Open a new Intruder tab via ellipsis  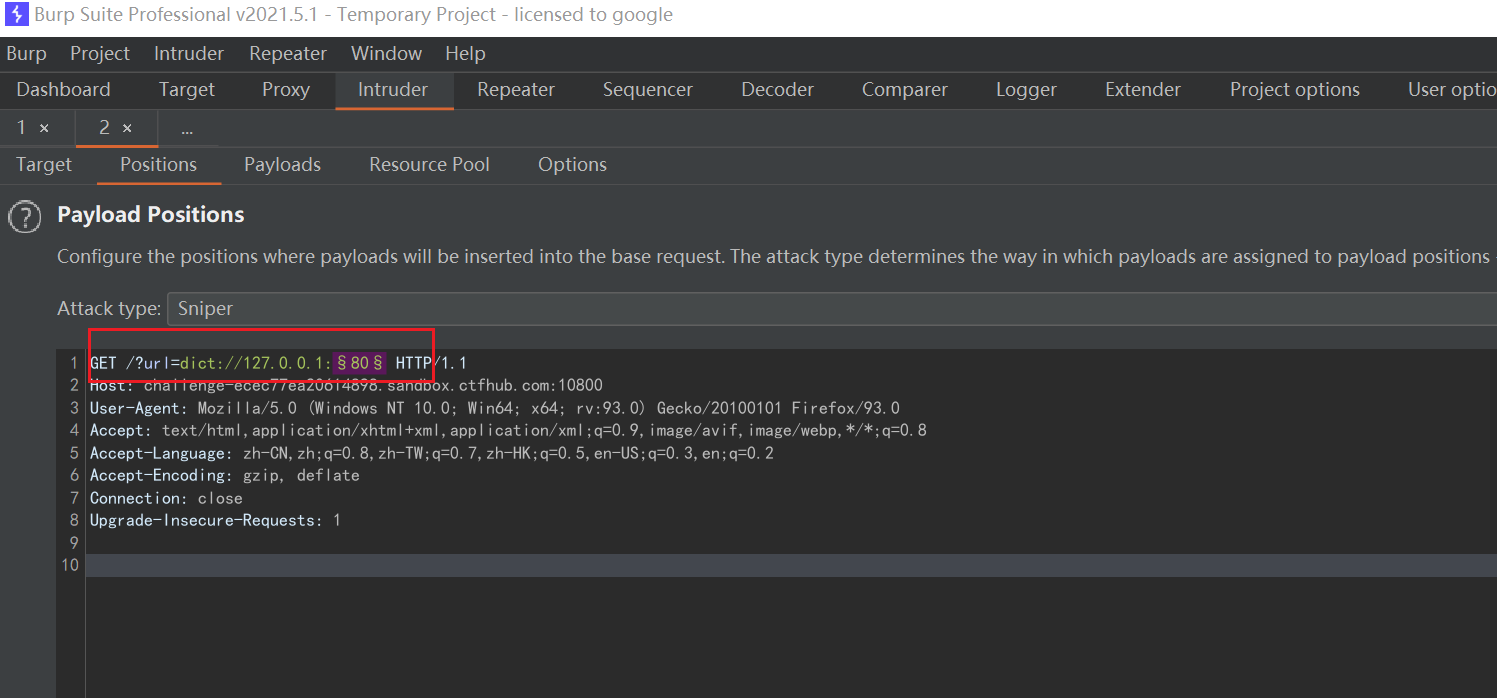coord(187,129)
